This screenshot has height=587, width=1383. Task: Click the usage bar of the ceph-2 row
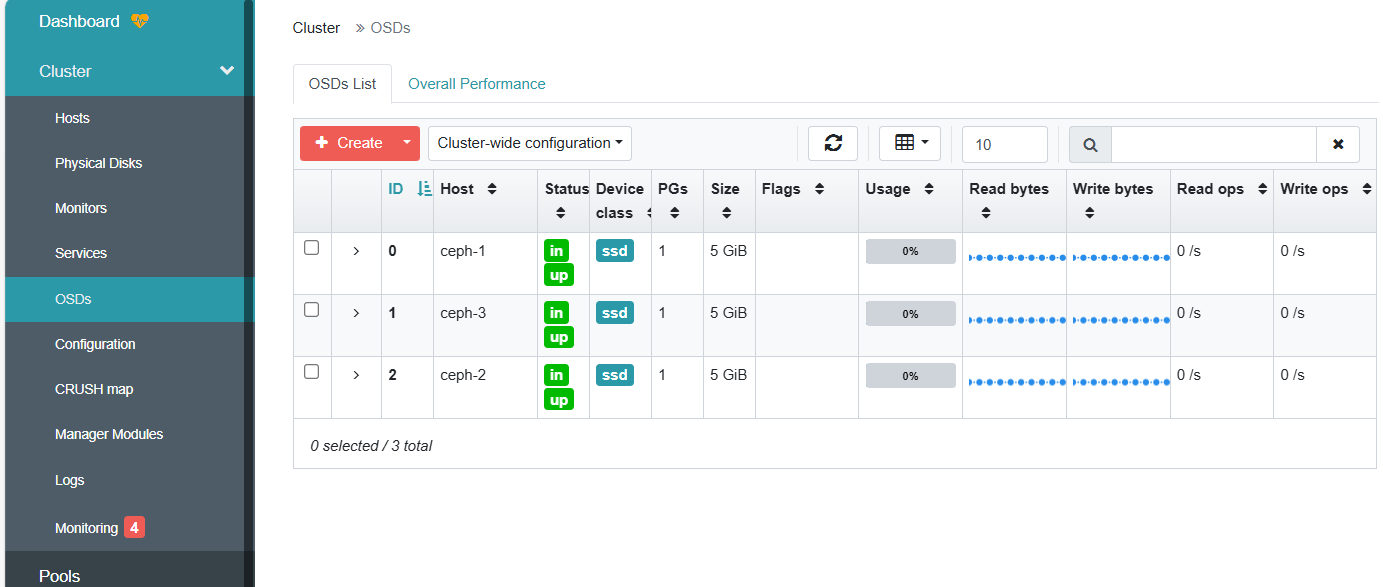910,375
